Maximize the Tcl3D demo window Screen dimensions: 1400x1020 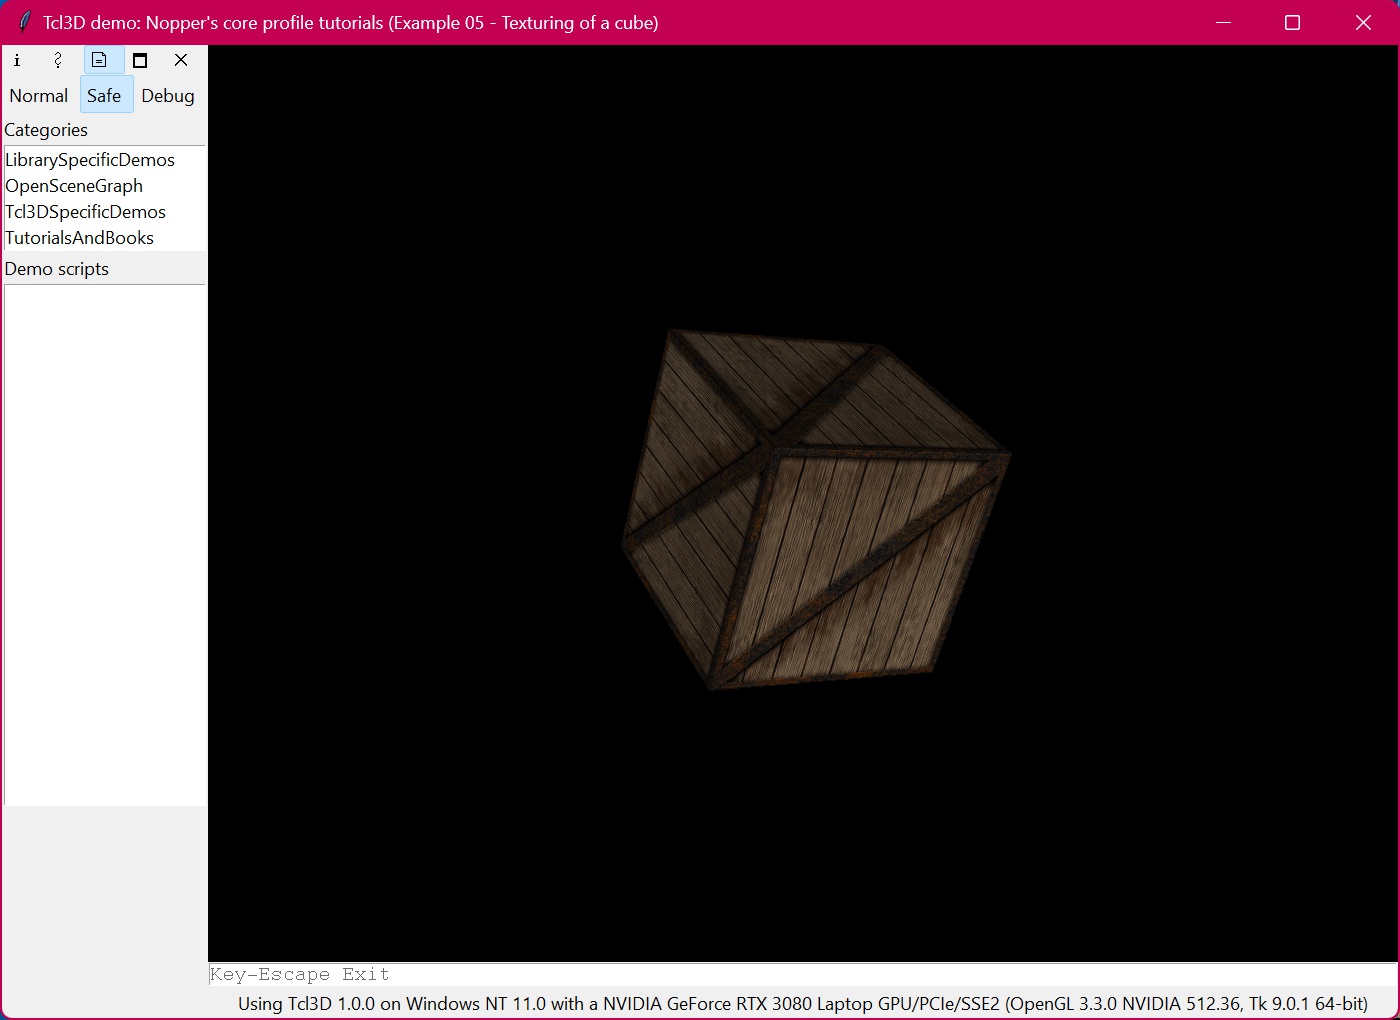pos(1292,22)
